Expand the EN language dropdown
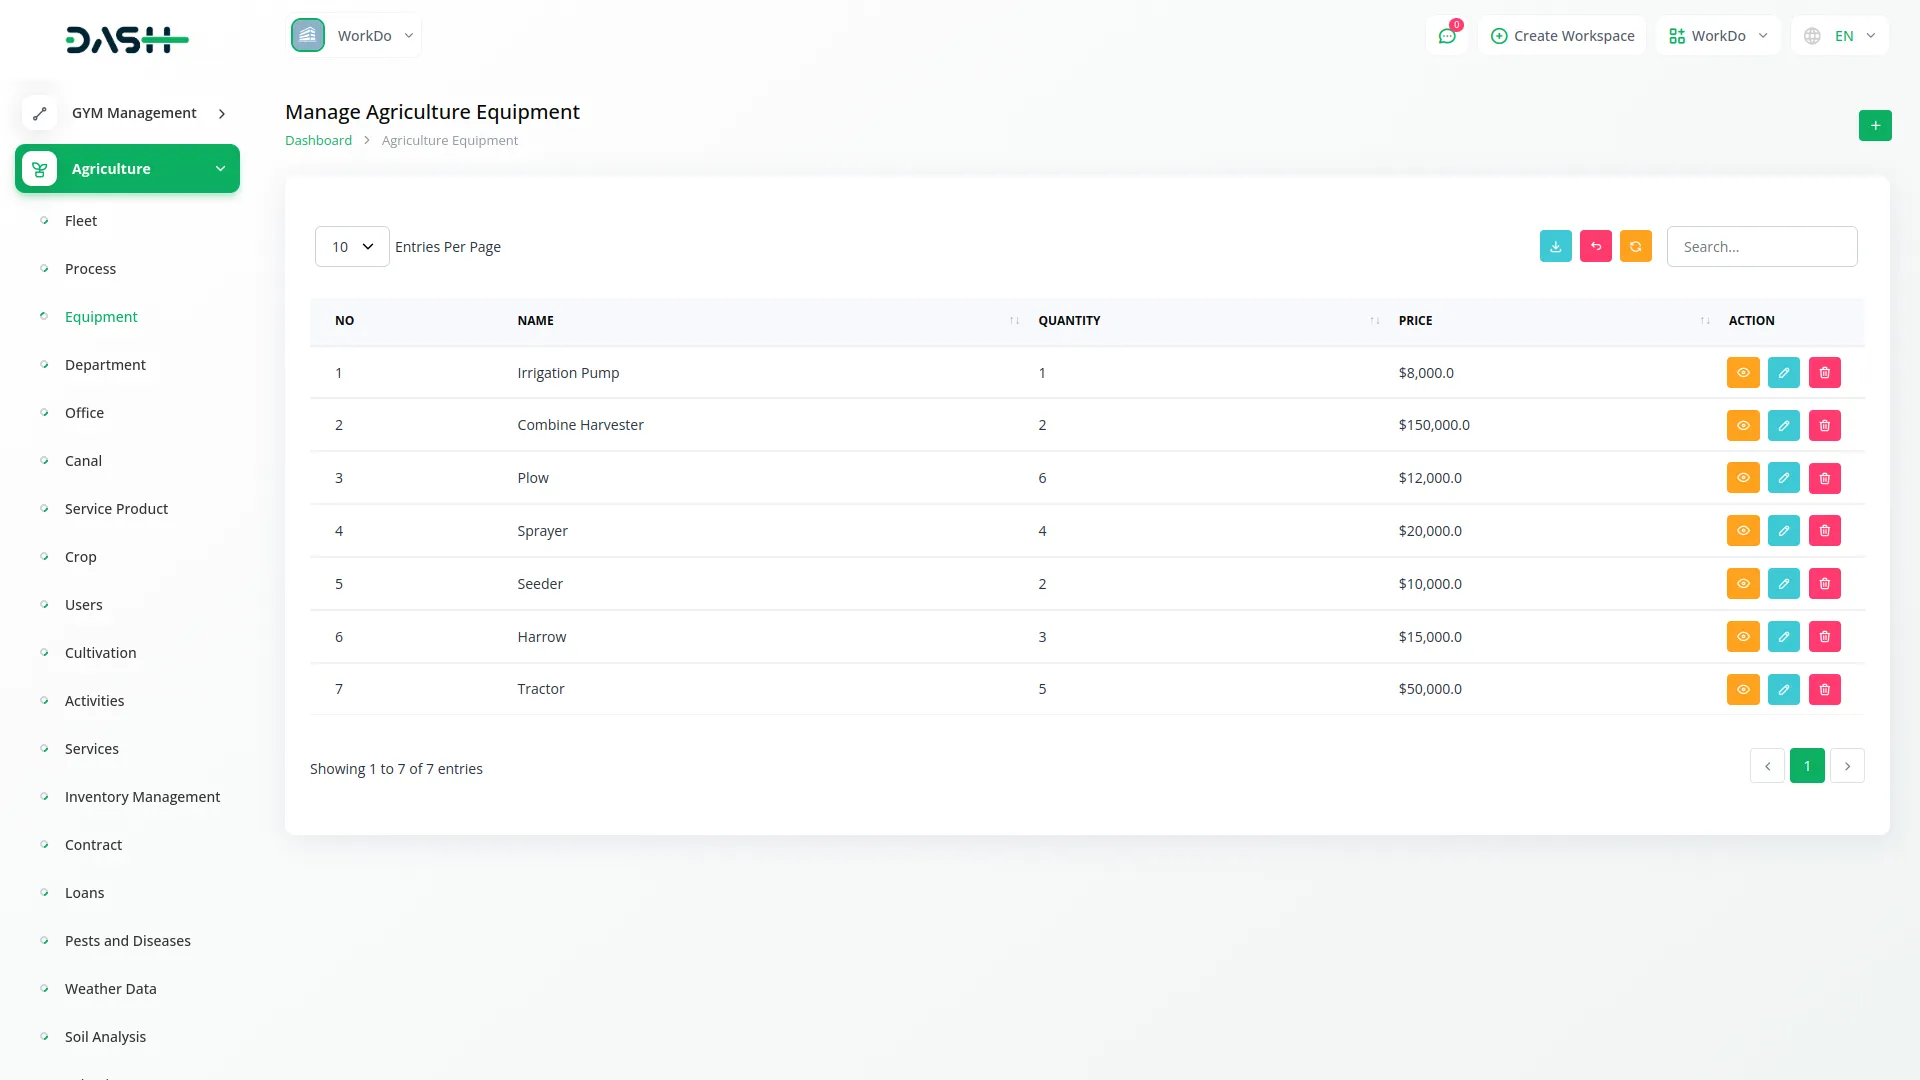The image size is (1920, 1080). 1840,36
